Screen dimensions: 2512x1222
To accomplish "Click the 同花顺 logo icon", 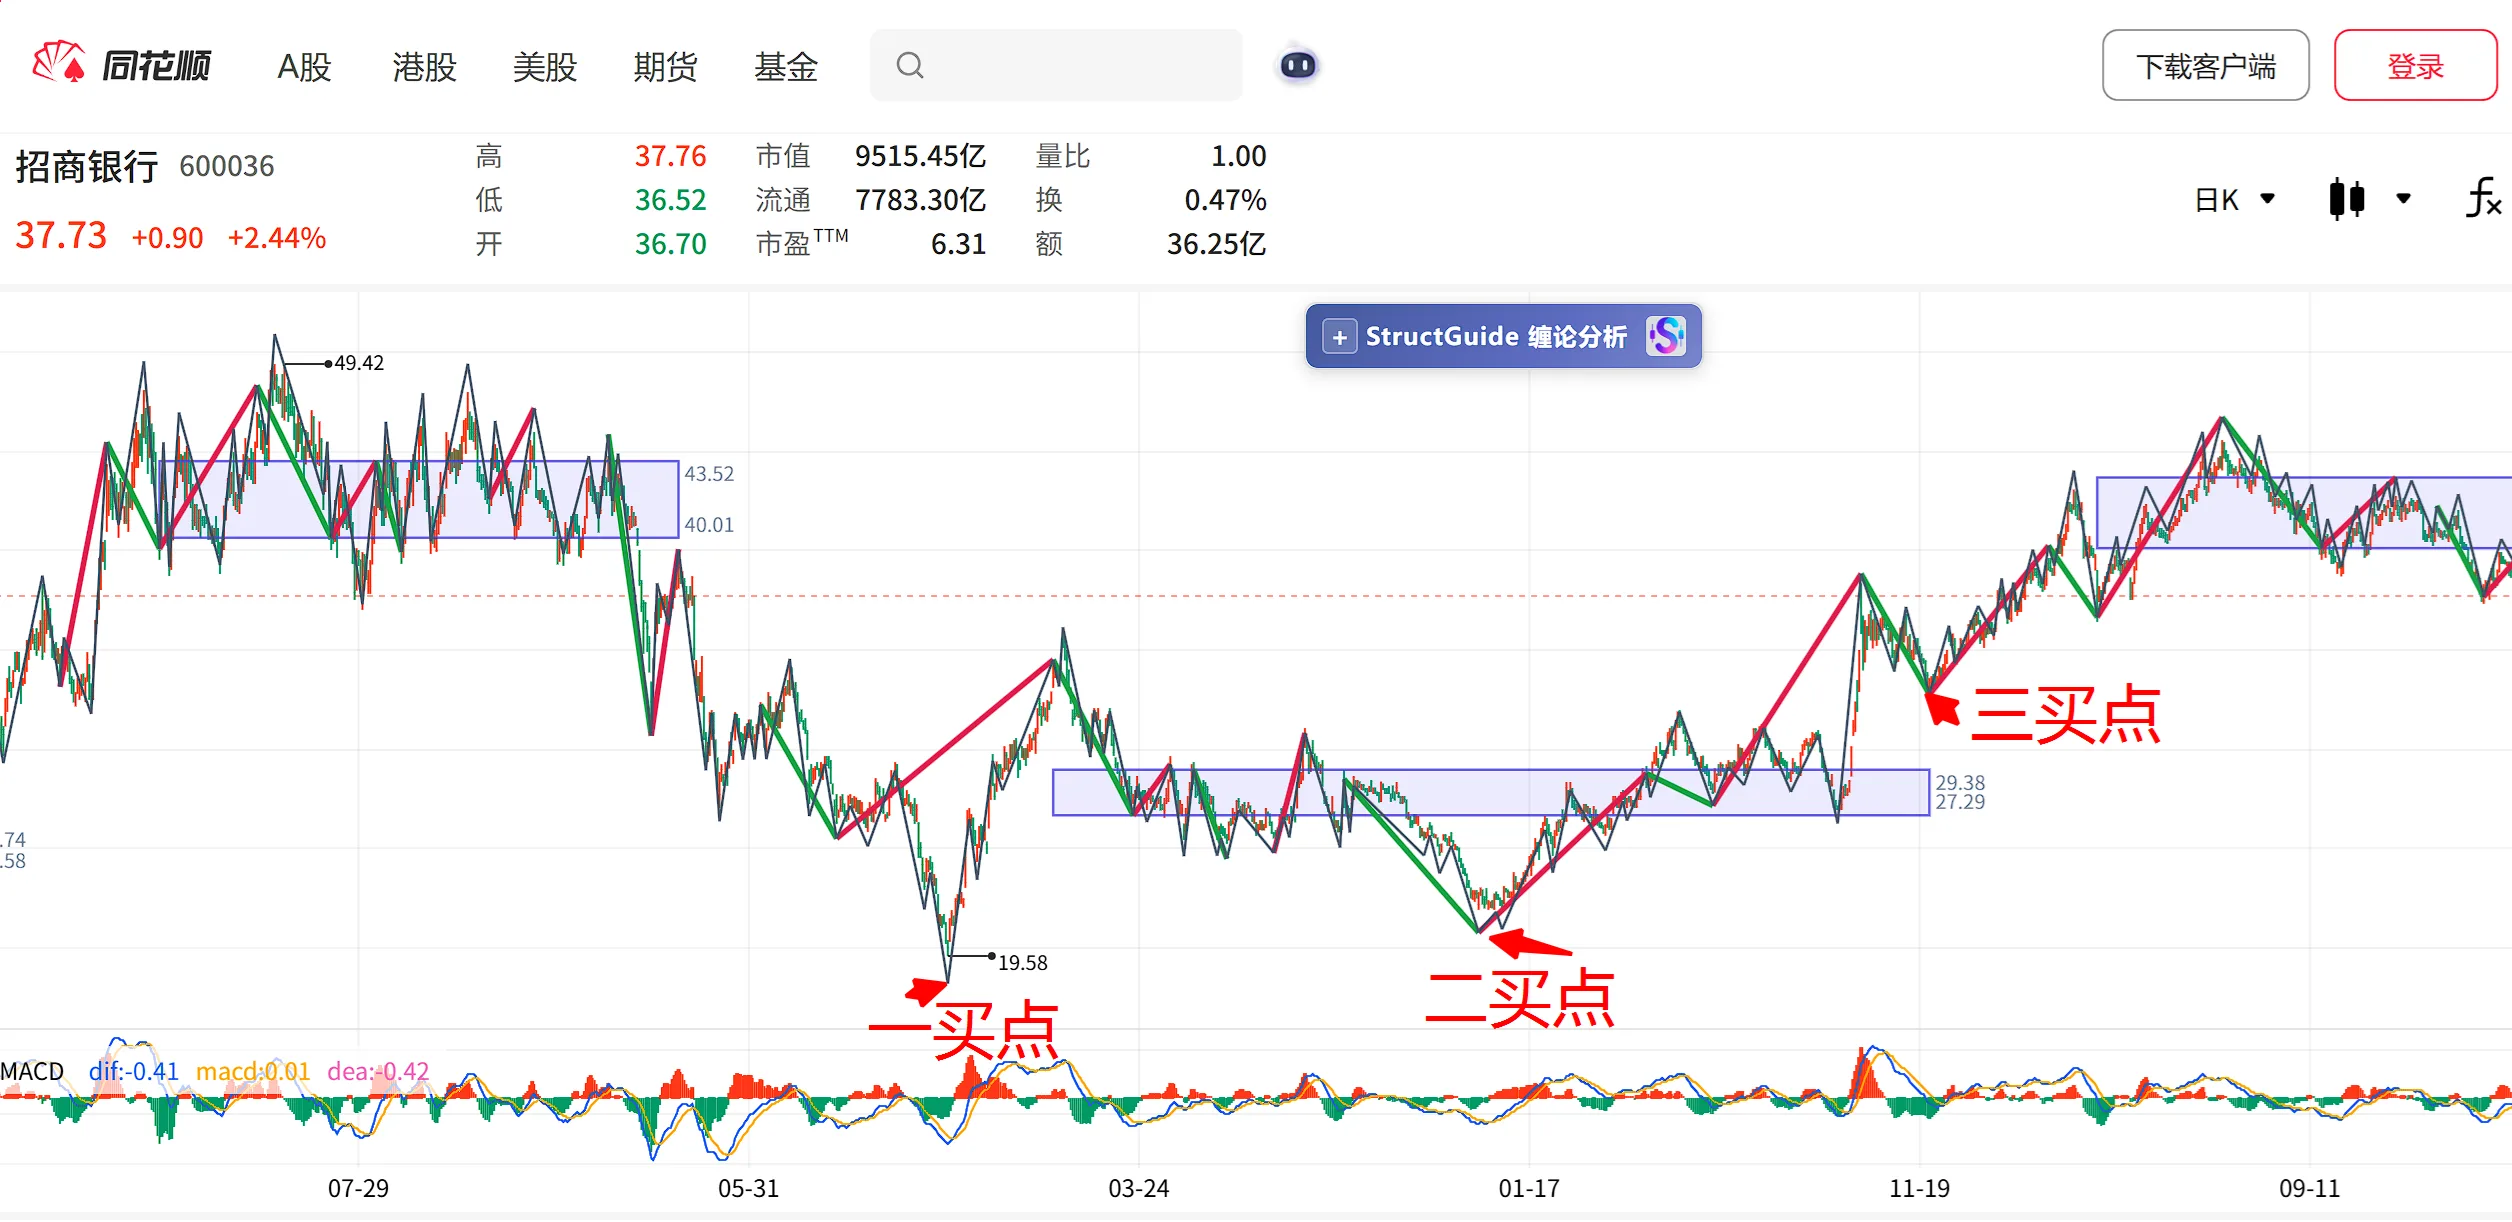I will tap(59, 63).
